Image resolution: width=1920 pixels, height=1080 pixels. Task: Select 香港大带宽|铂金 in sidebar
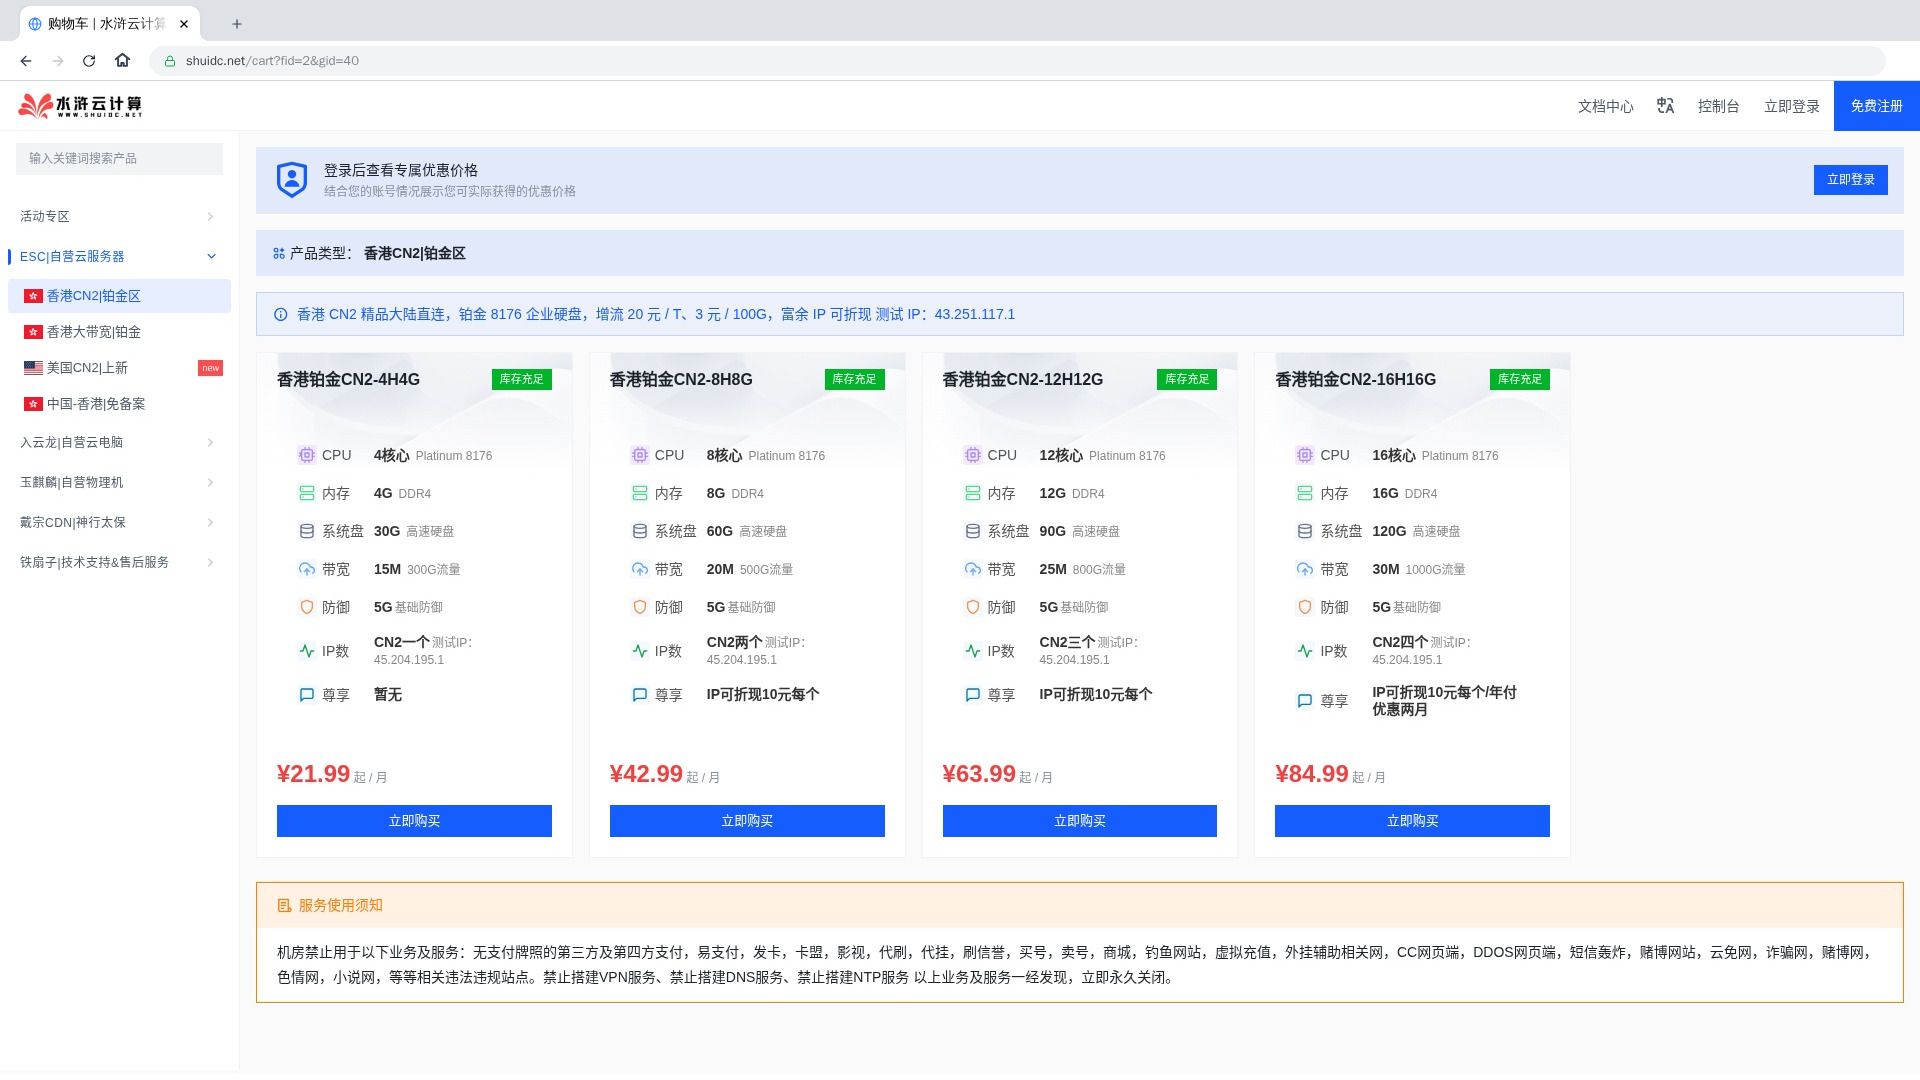(x=119, y=332)
